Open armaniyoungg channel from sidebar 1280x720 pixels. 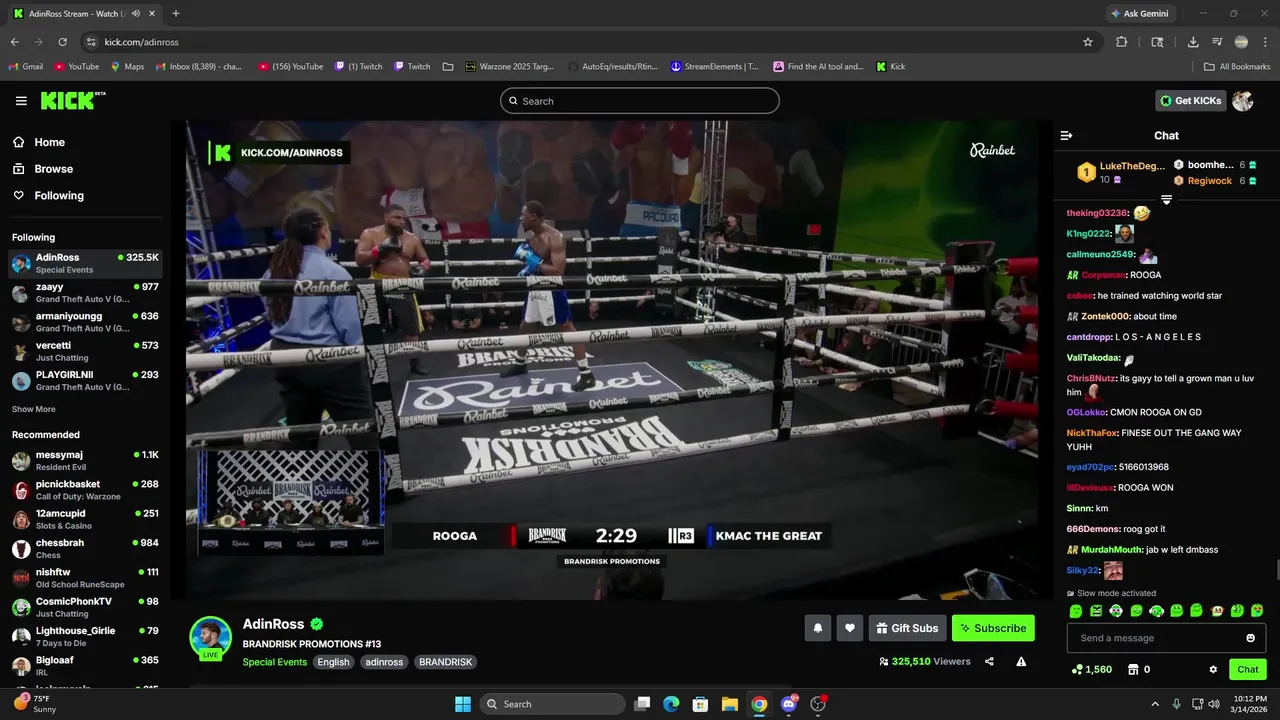pos(85,322)
